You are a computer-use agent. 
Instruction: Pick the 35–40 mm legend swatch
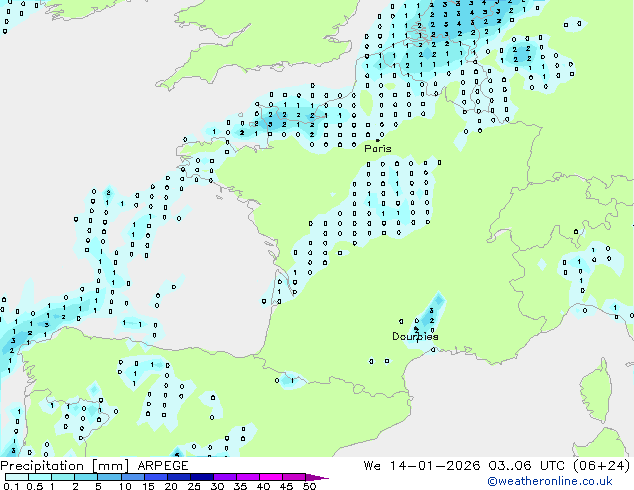click(247, 477)
